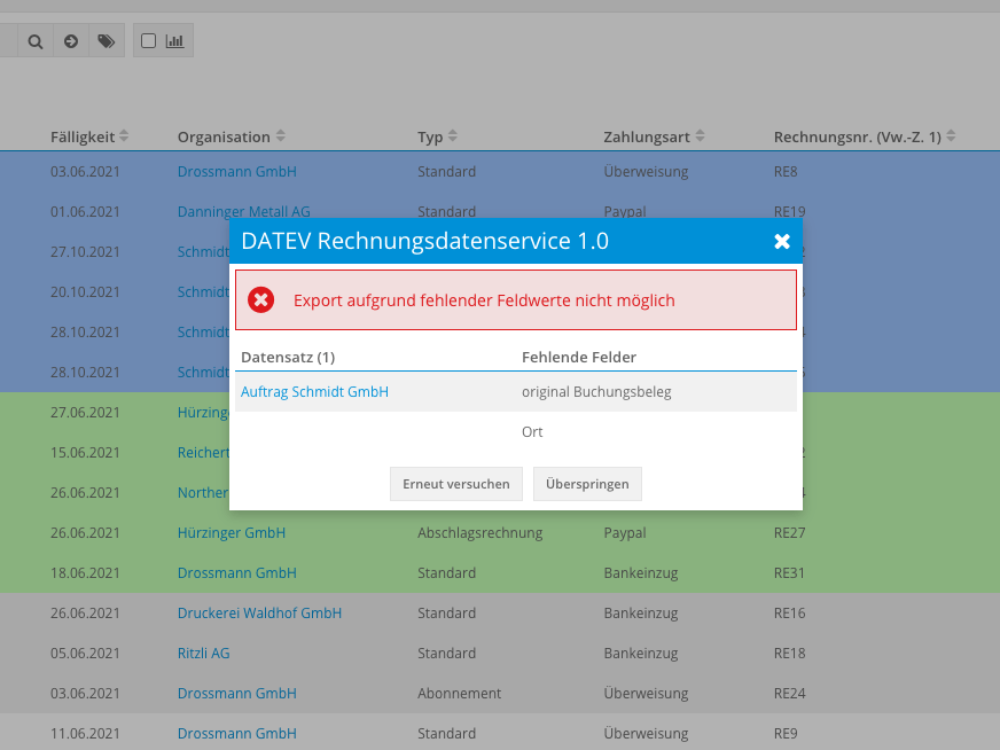Sort by Rechnungsnr. column arrows
This screenshot has width=1000, height=750.
coord(951,137)
